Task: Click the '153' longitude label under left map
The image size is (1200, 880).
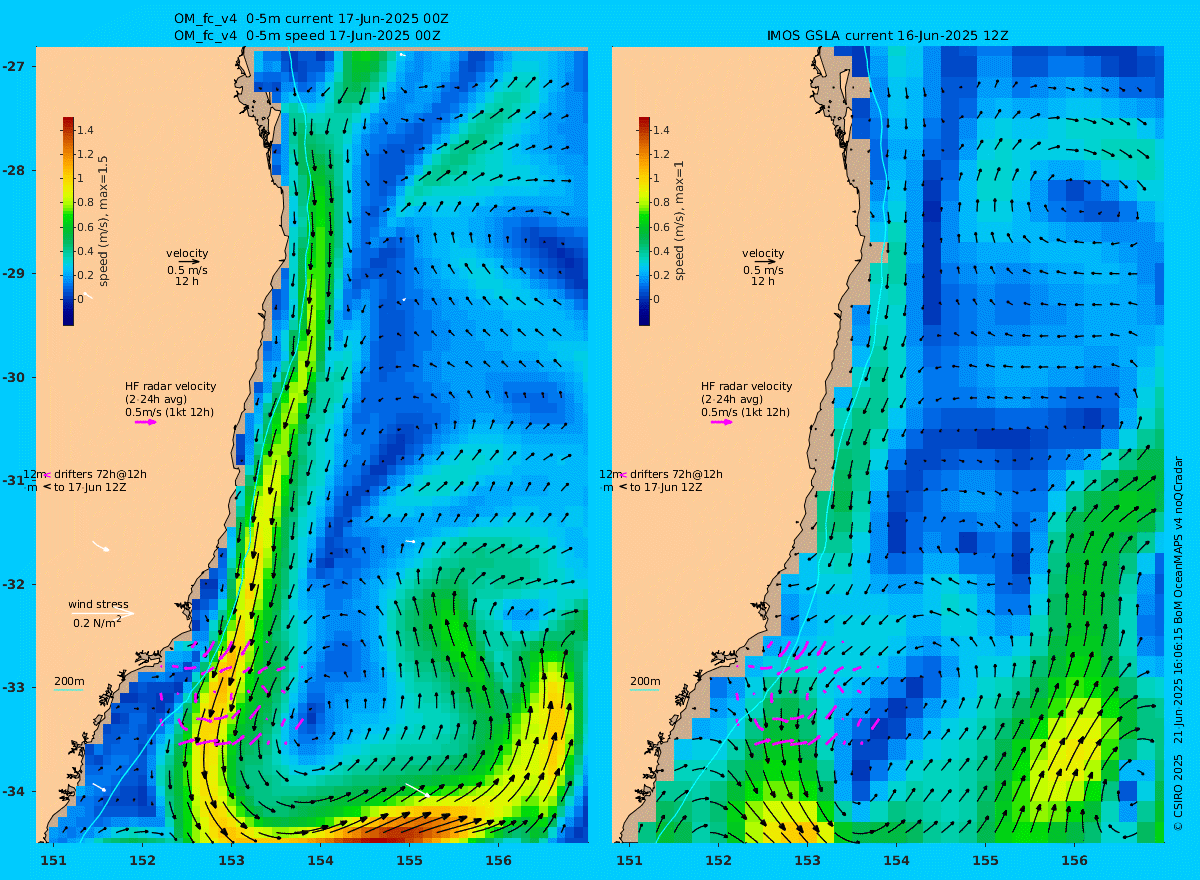Action: click(x=231, y=860)
